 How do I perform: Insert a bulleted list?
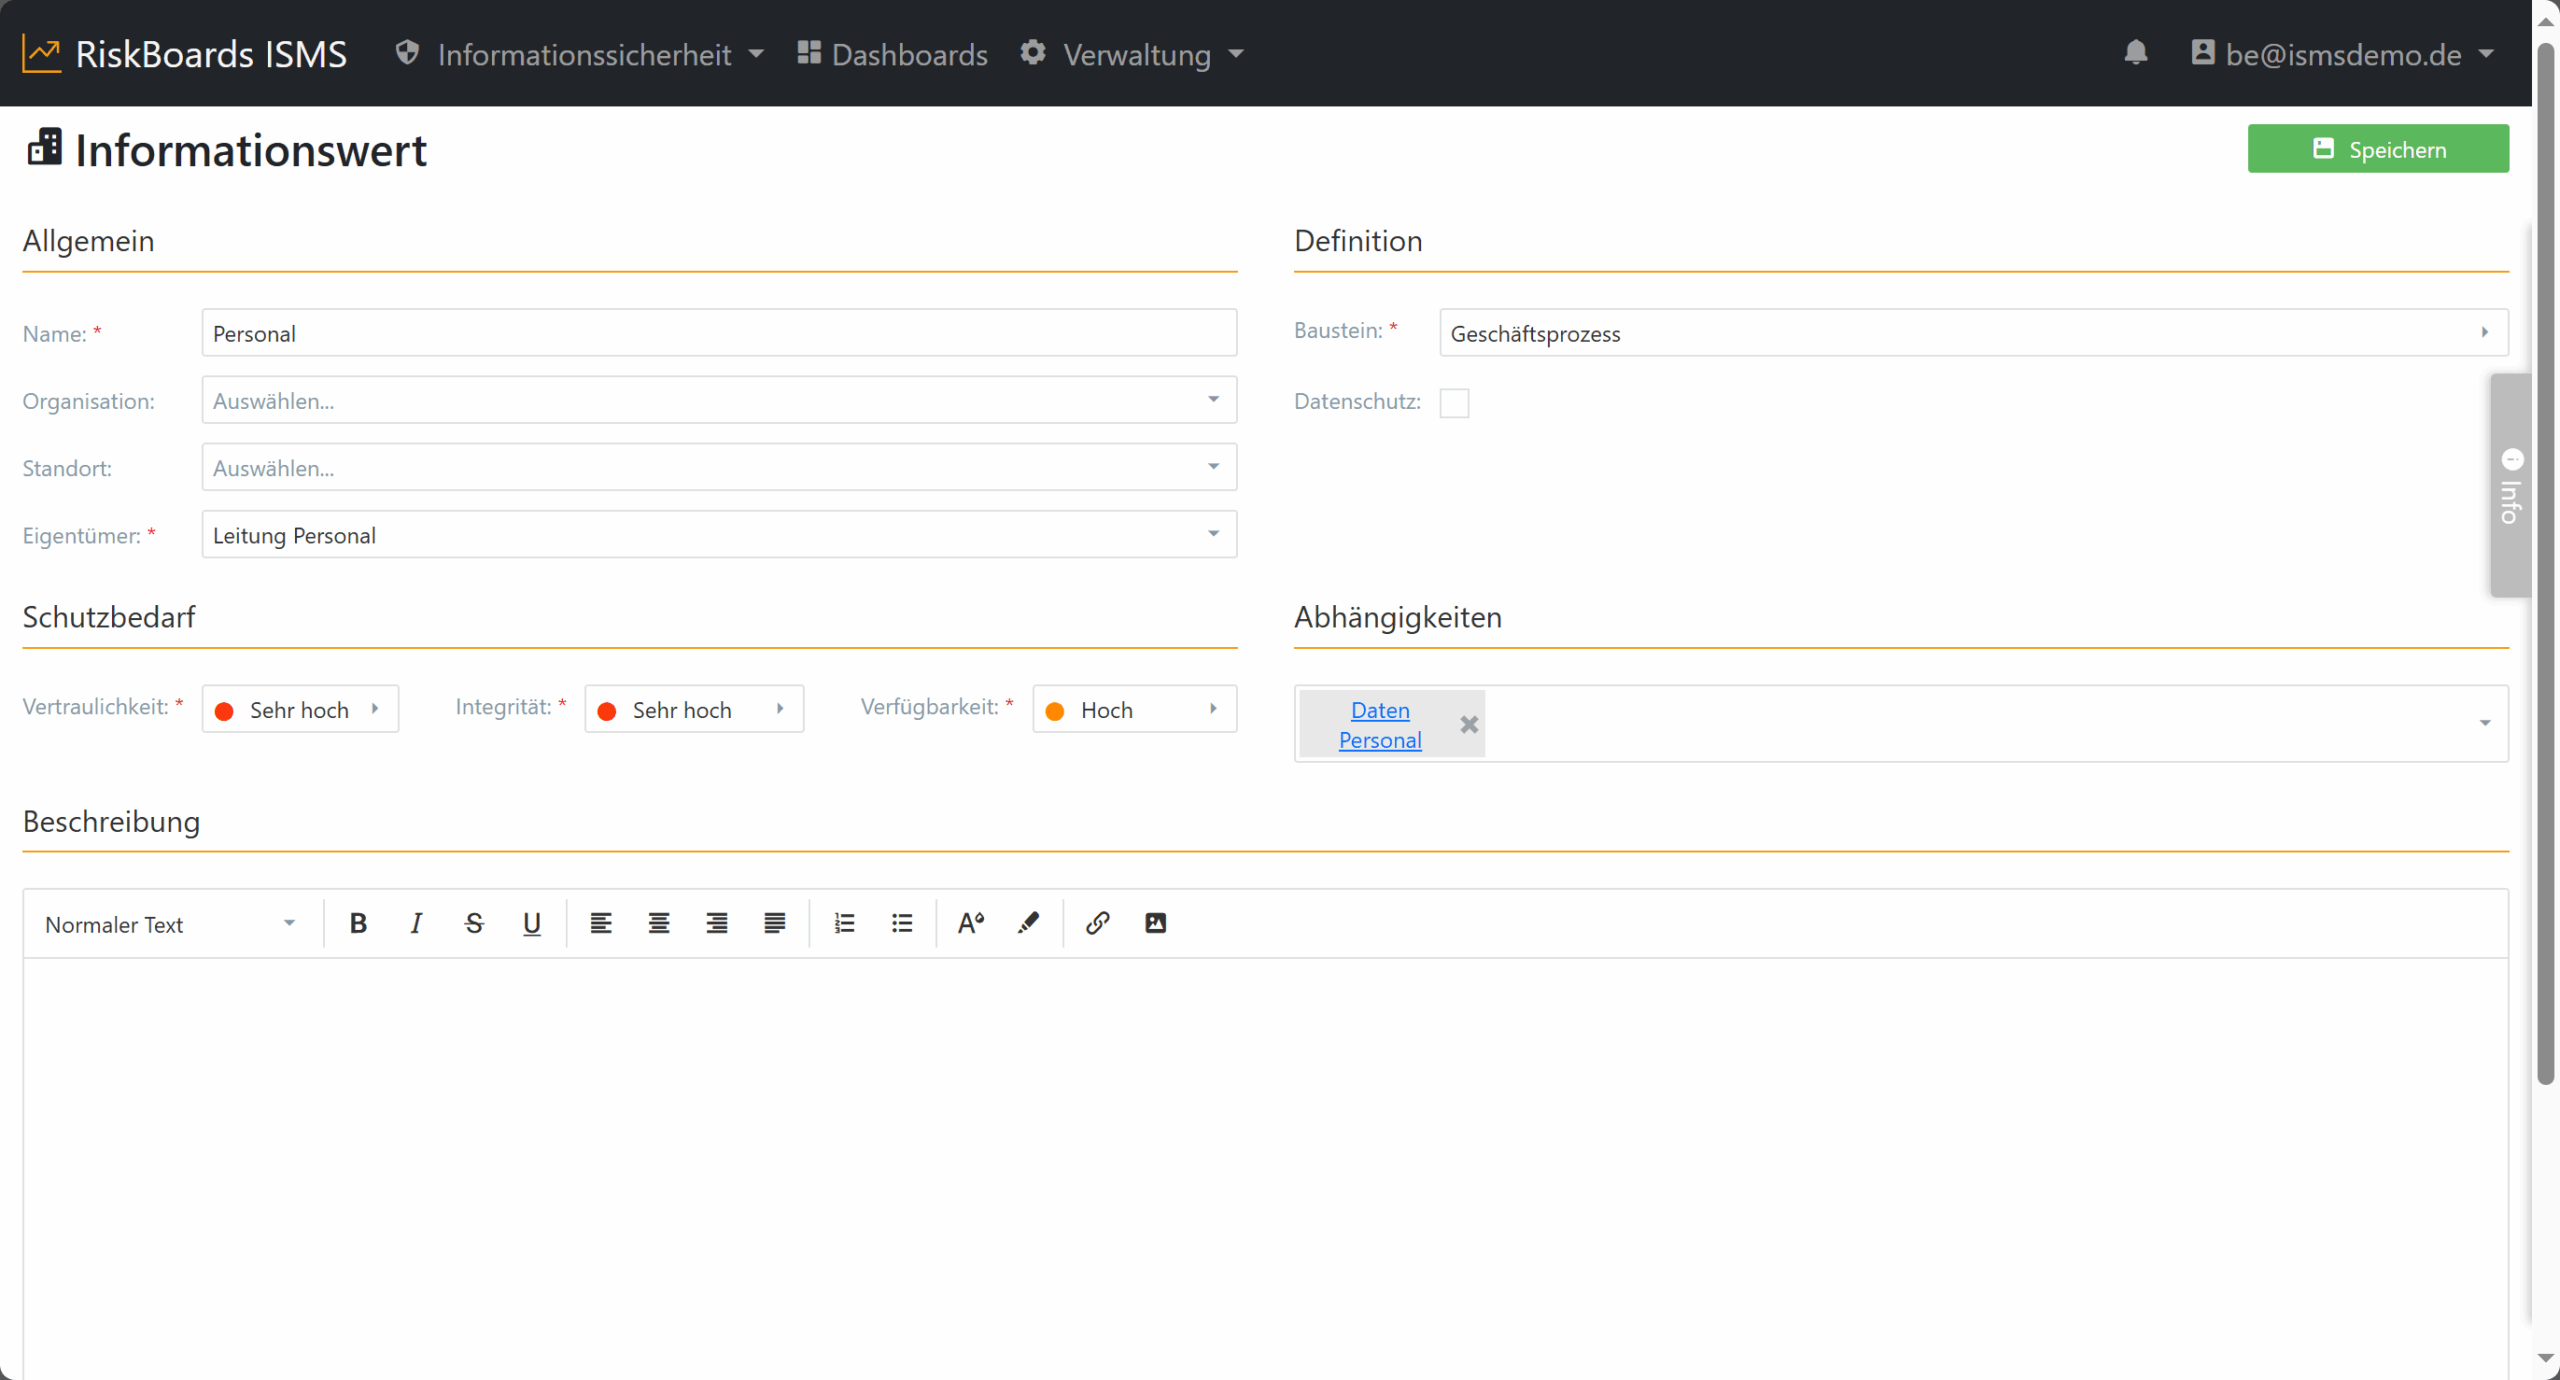coord(902,923)
